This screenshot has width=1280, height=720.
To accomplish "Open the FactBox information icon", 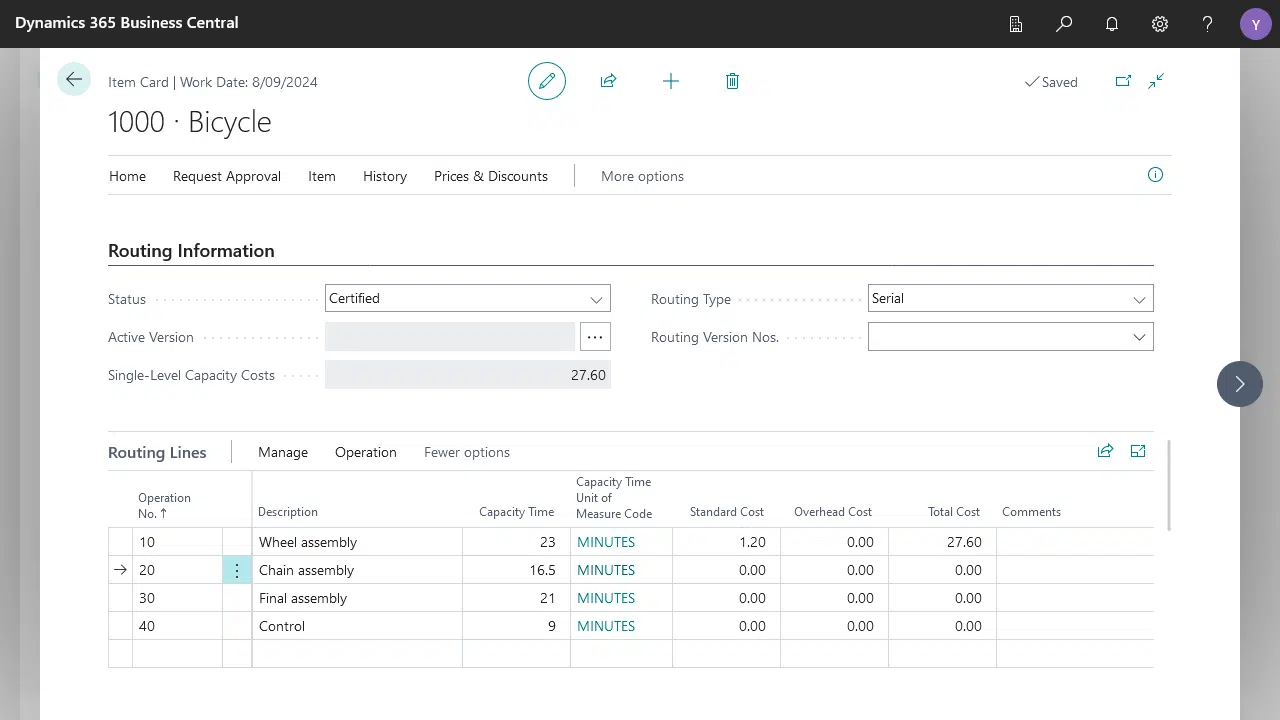I will (1155, 175).
